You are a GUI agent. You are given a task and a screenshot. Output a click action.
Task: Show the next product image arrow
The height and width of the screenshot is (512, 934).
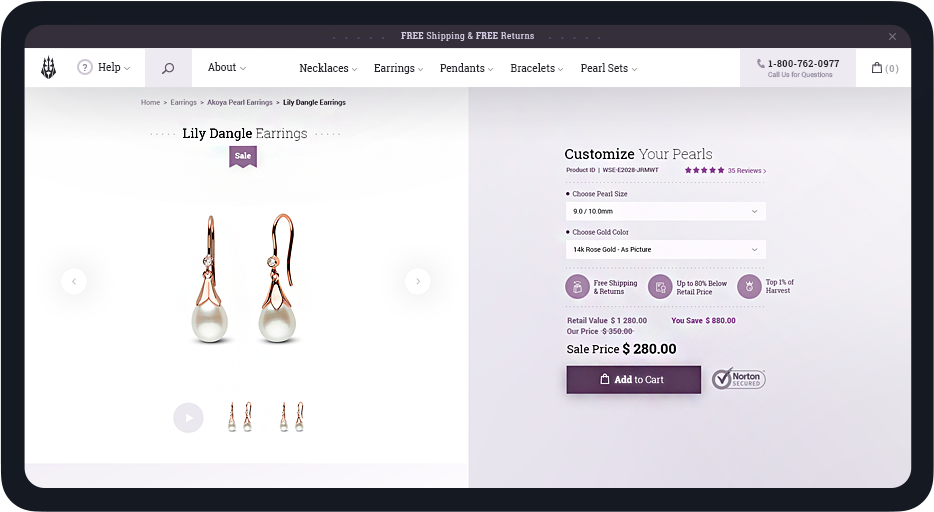point(418,281)
